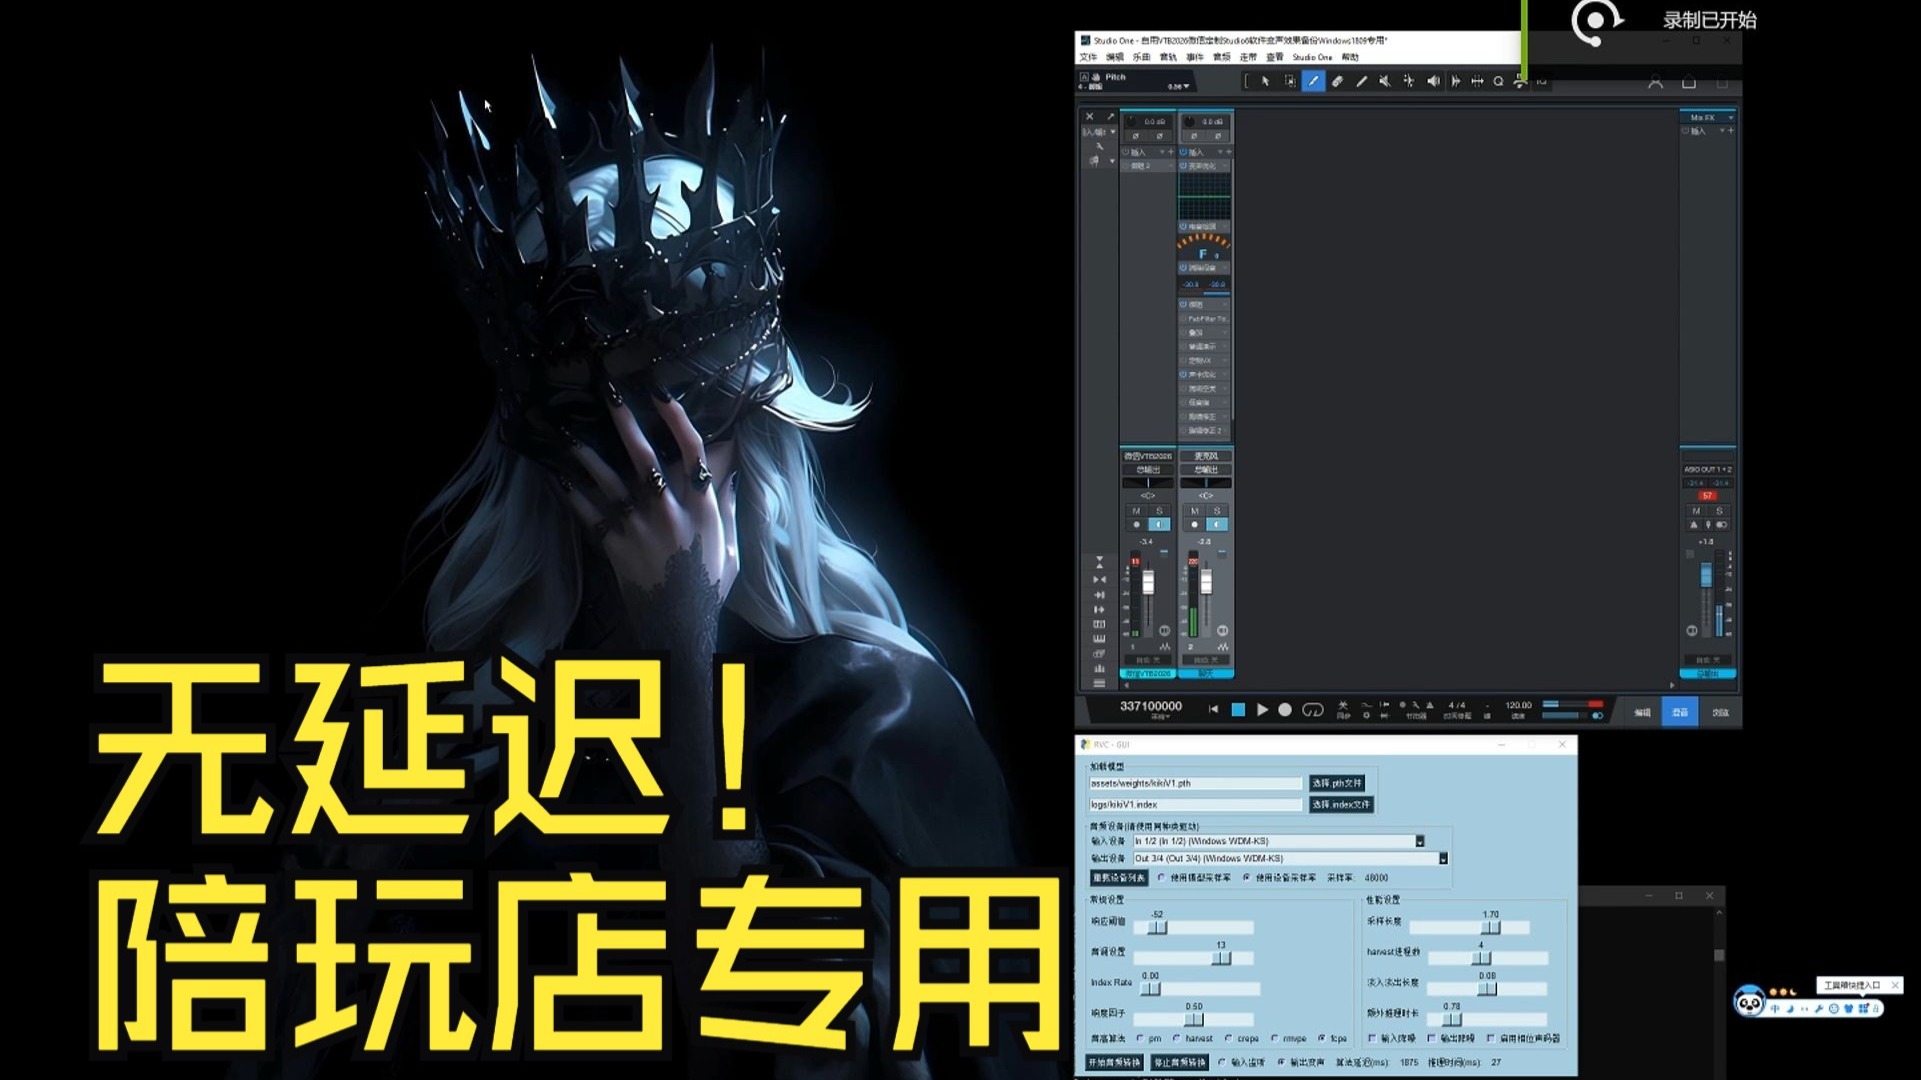1921x1080 pixels.
Task: Open the 输入设备 input device dropdown
Action: 1419,841
